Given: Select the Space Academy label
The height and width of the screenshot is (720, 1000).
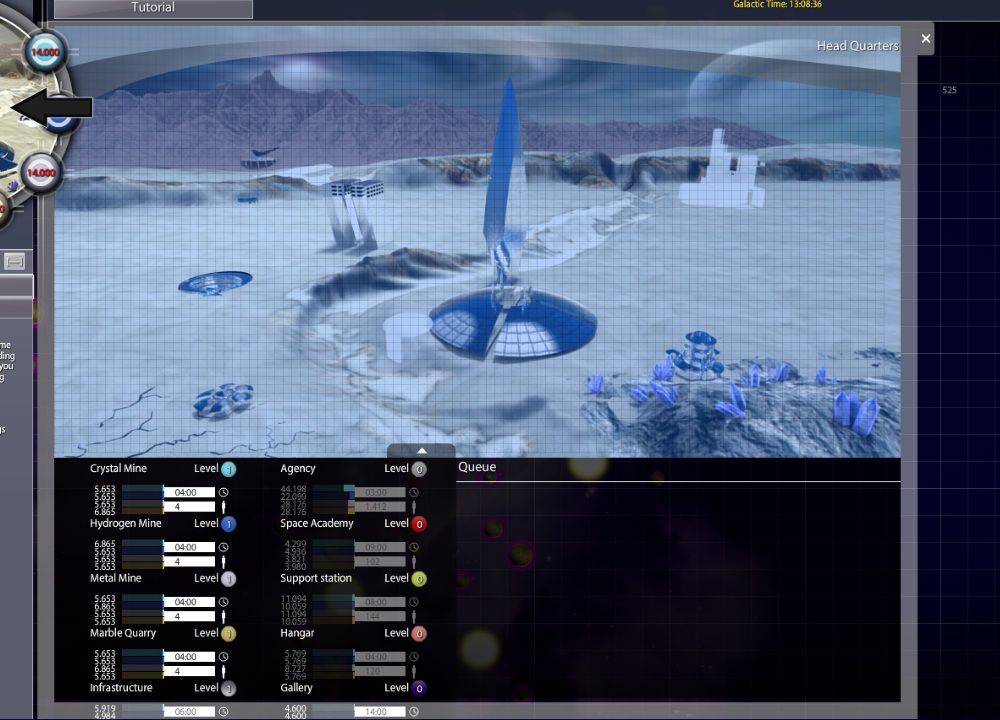Looking at the screenshot, I should [x=317, y=524].
